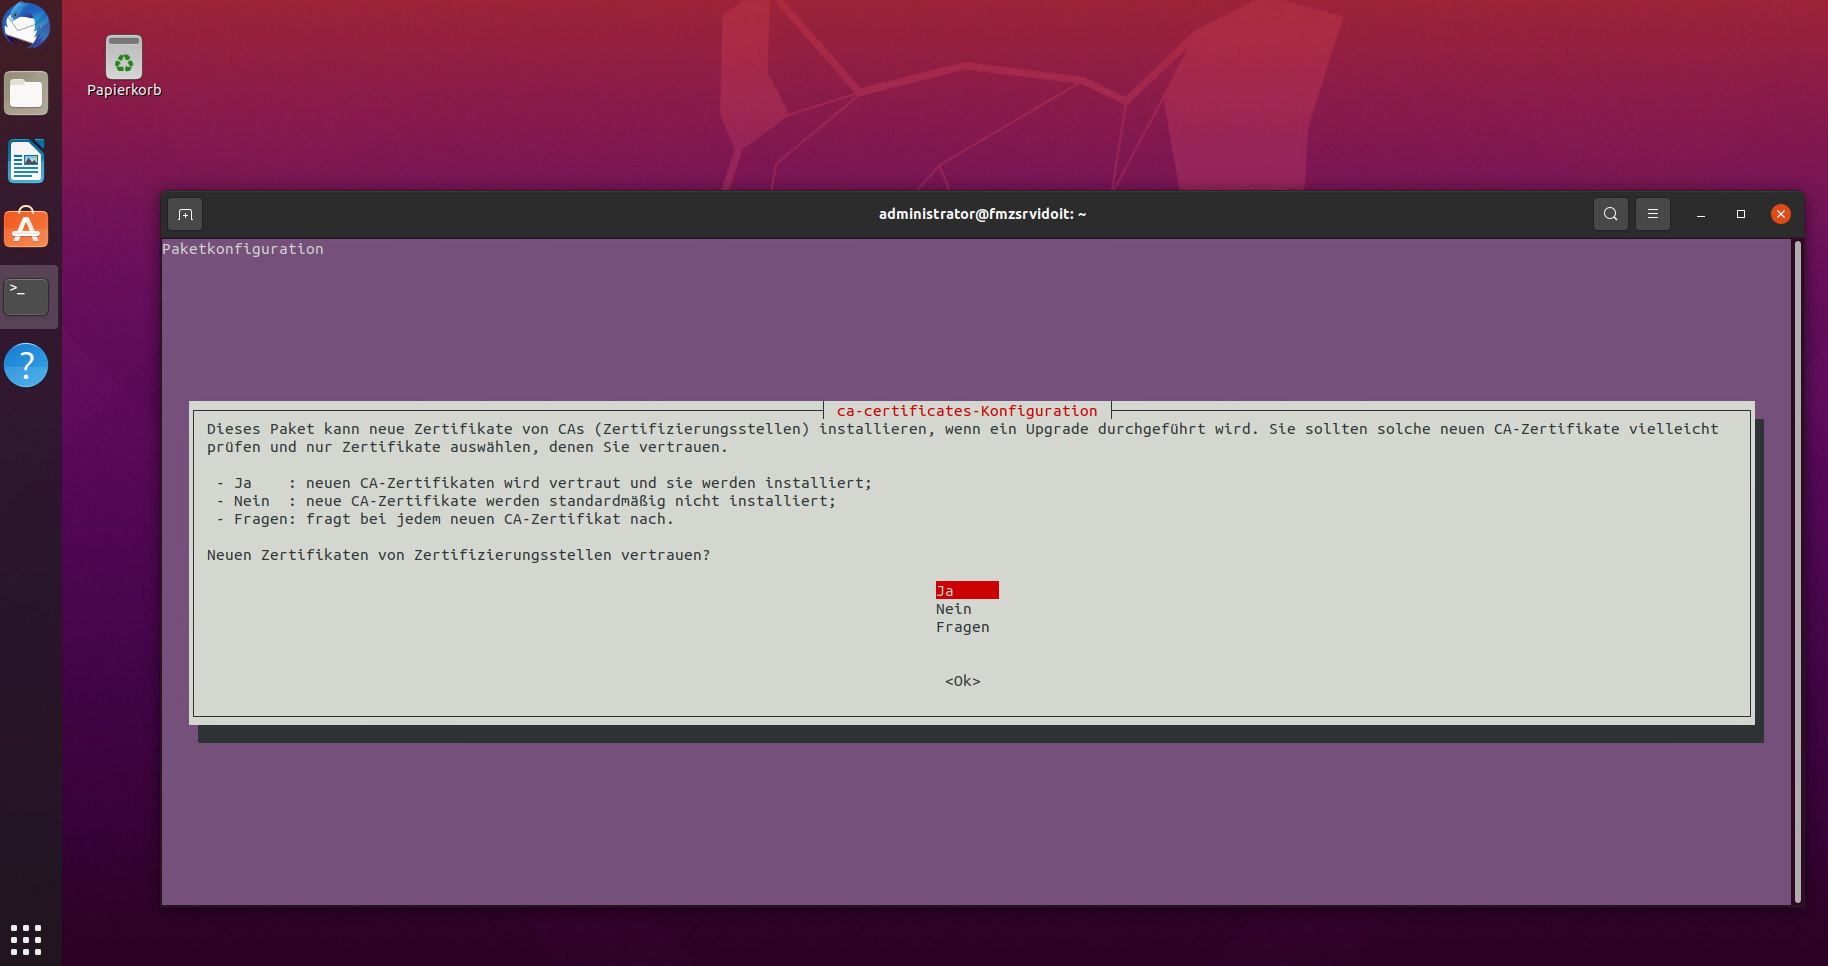Image resolution: width=1828 pixels, height=966 pixels.
Task: Open the terminal search icon
Action: coord(1610,214)
